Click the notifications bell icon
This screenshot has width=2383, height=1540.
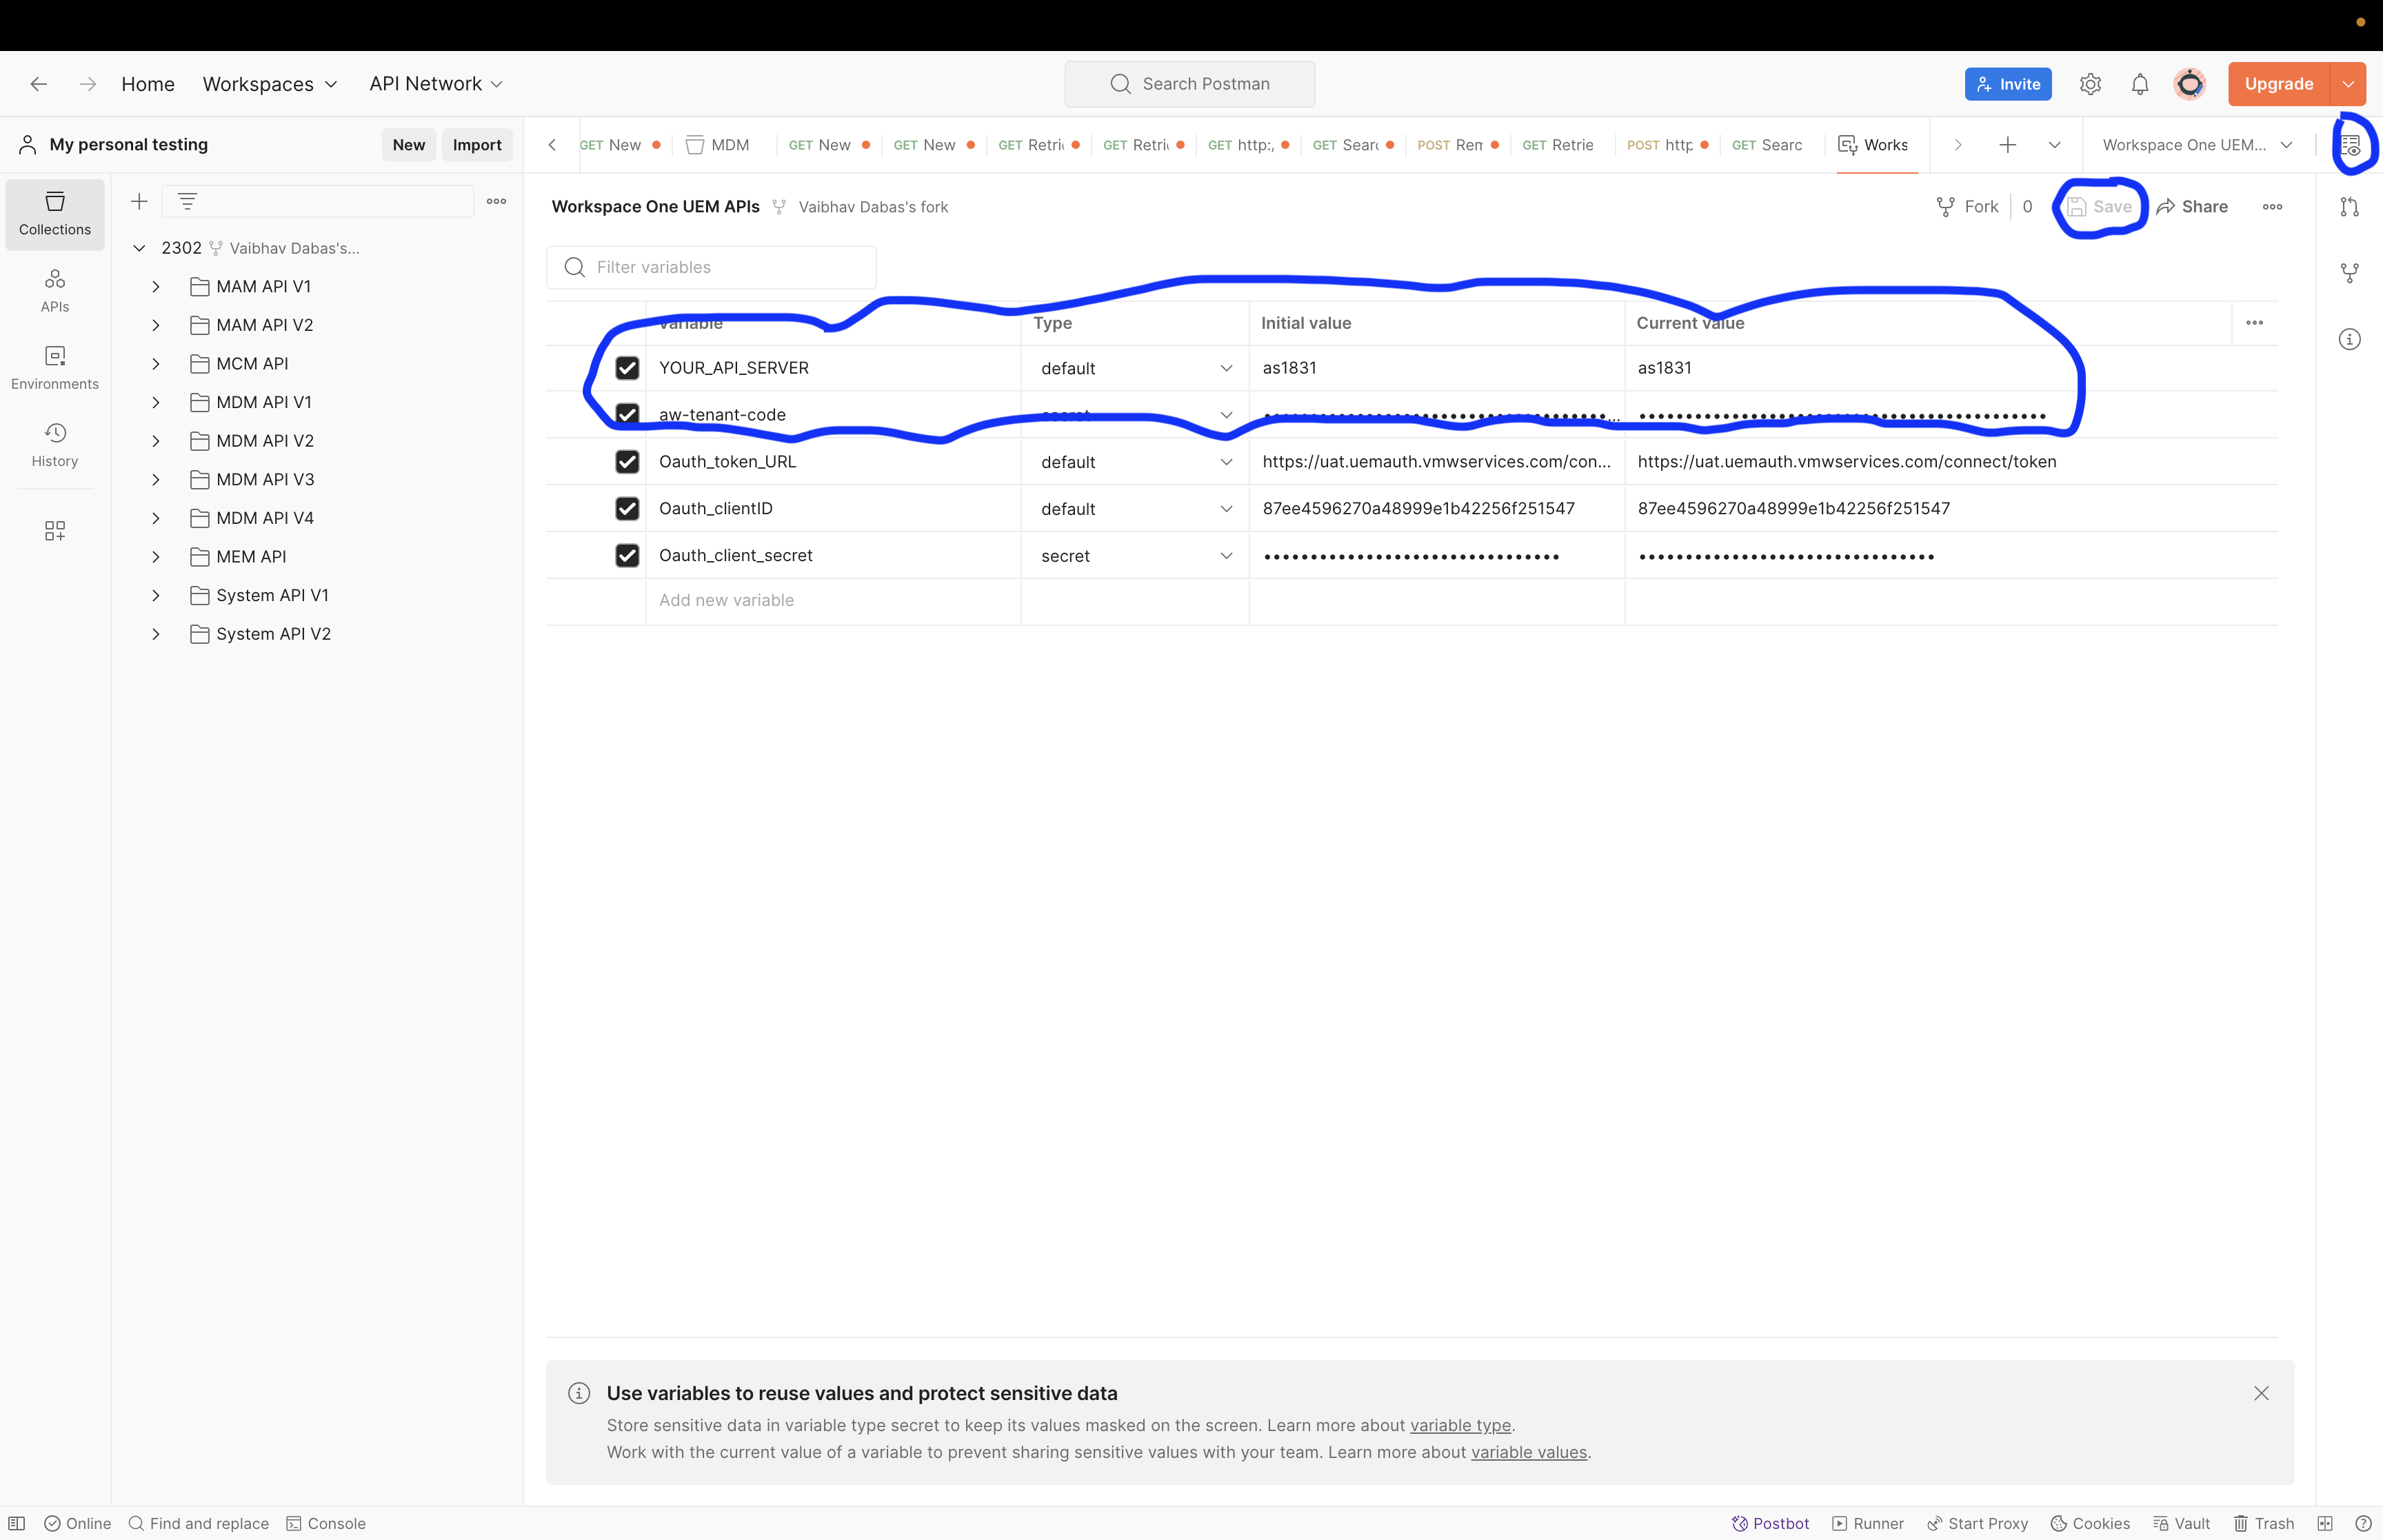click(x=2139, y=84)
